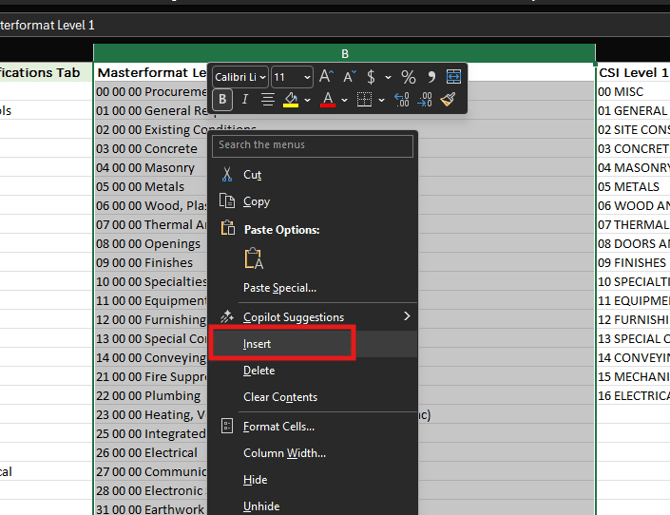This screenshot has width=670, height=515.
Task: Click the Merge and Center icon
Action: pos(454,77)
